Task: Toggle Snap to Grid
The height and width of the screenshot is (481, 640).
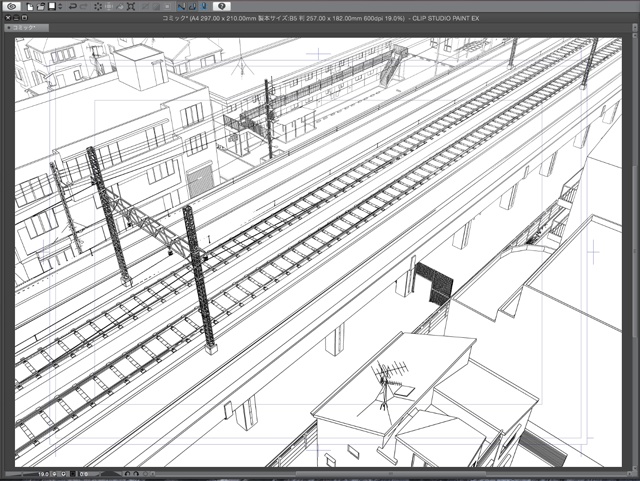Action: coord(204,6)
